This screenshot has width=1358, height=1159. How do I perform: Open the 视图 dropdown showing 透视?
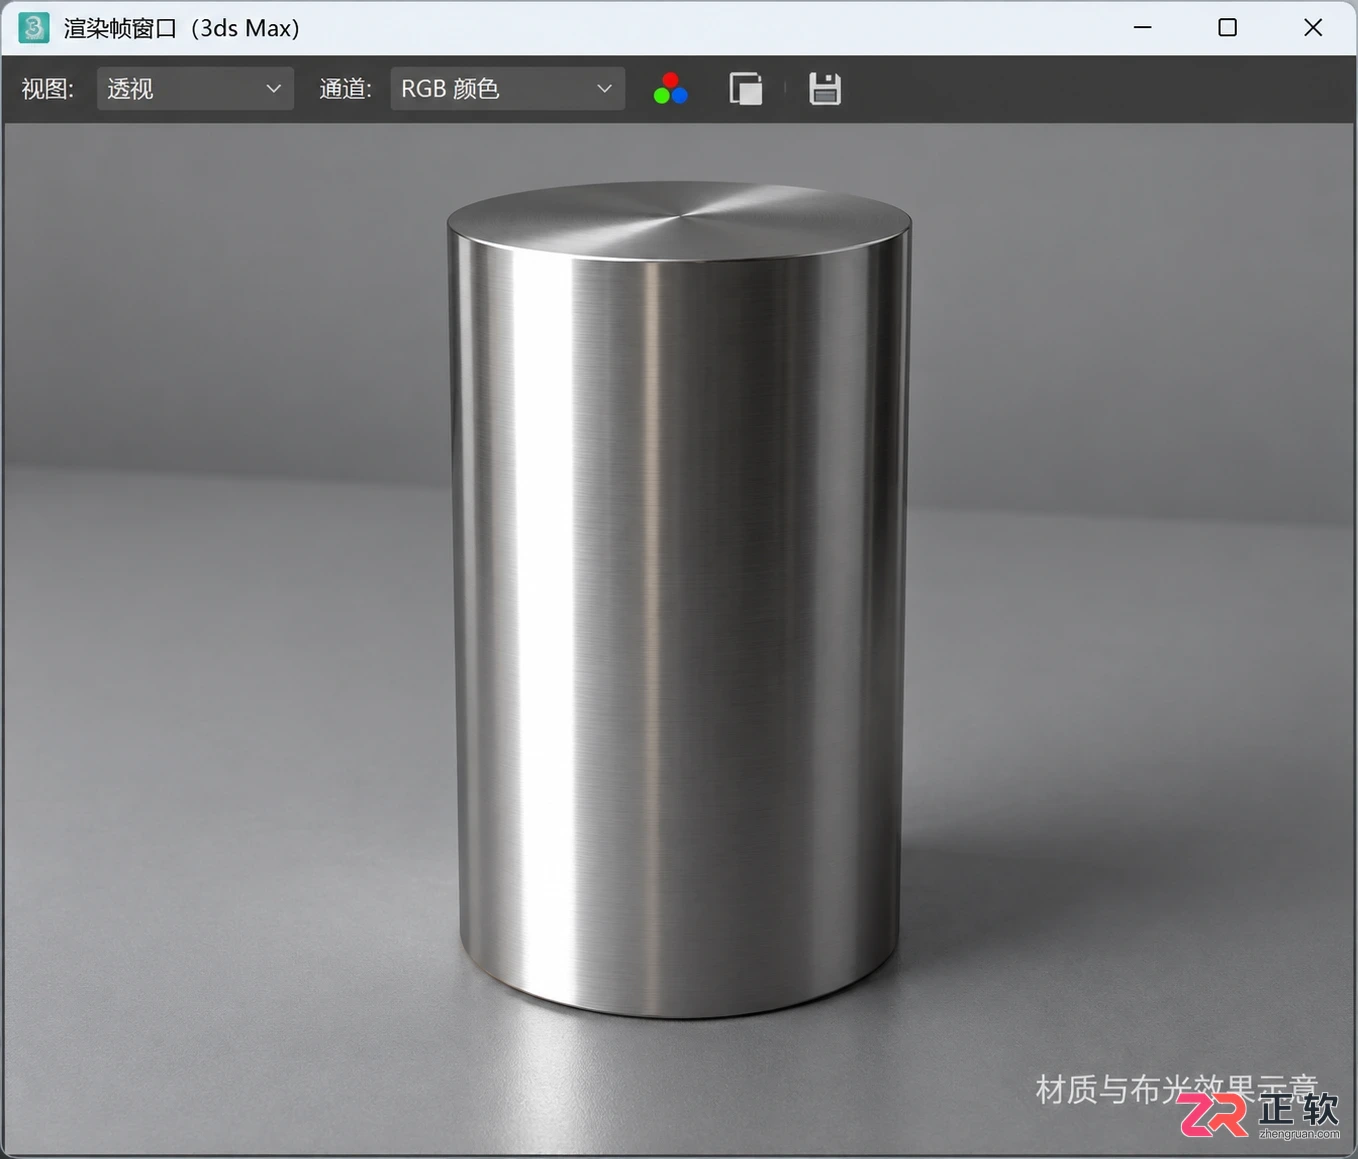195,89
